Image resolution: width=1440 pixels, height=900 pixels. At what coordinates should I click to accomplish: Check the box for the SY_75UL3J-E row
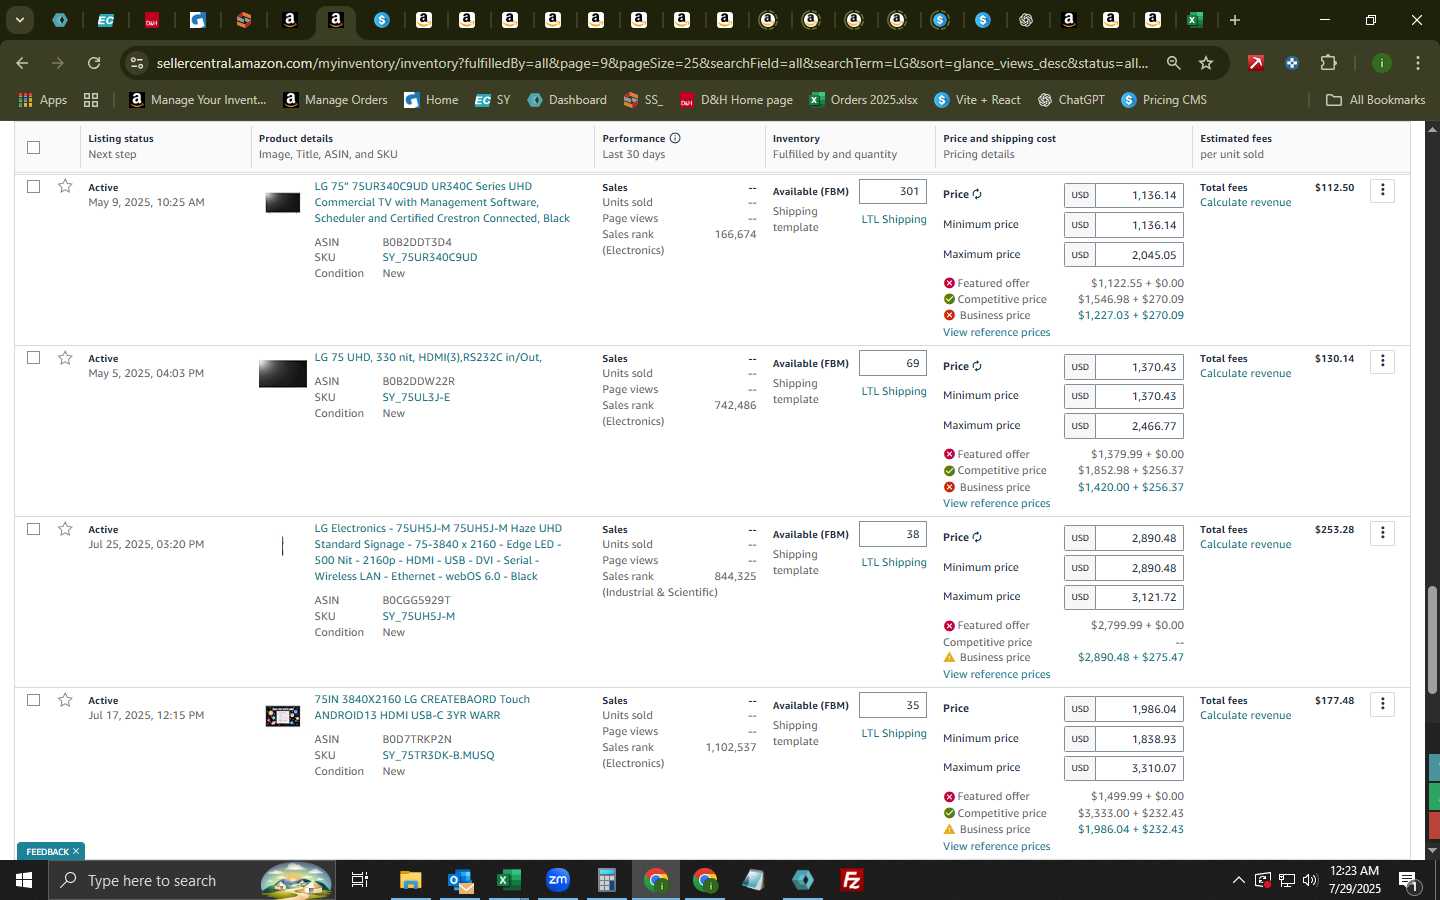pyautogui.click(x=33, y=358)
